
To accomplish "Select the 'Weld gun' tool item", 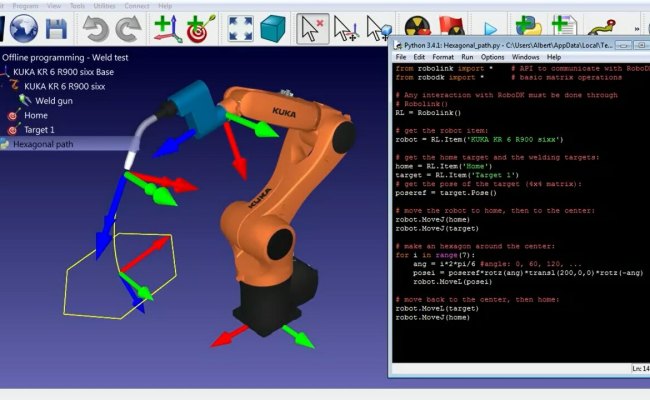I will (x=54, y=101).
